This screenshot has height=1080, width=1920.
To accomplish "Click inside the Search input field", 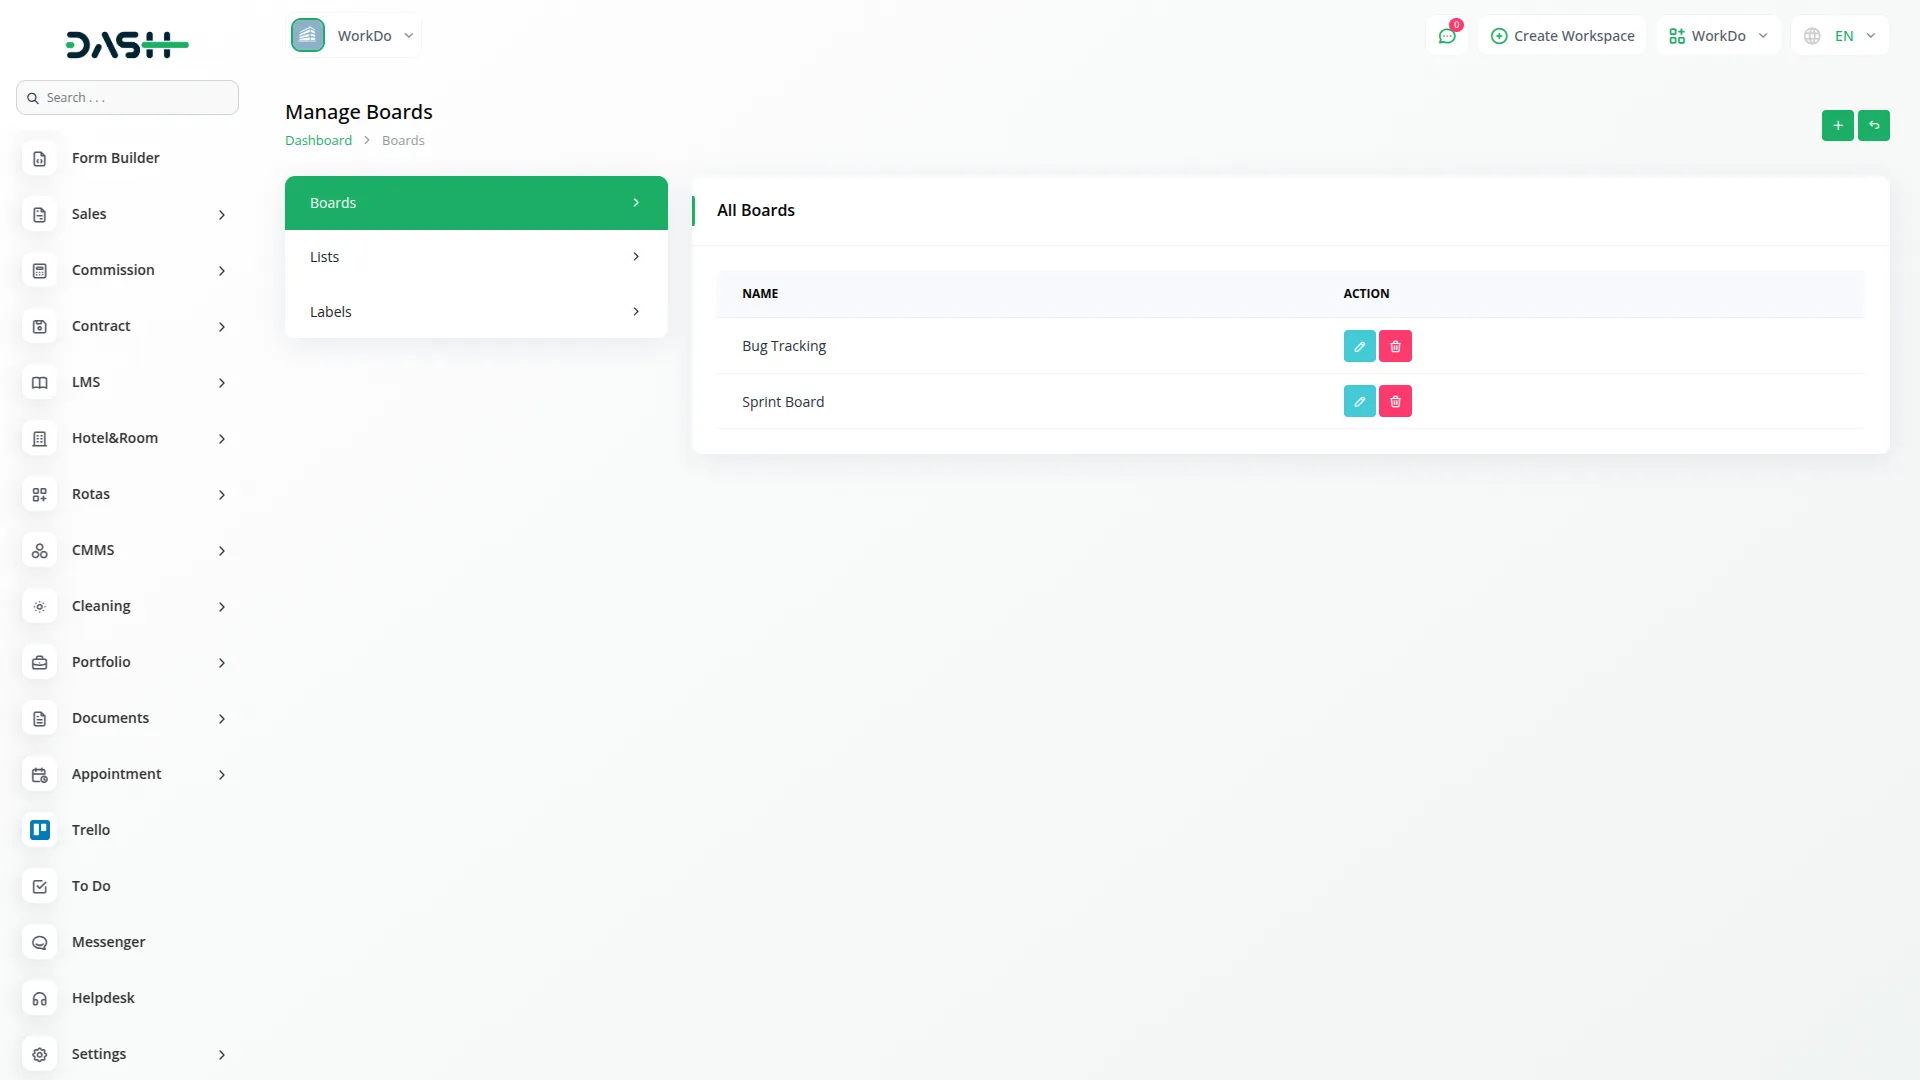I will (127, 97).
